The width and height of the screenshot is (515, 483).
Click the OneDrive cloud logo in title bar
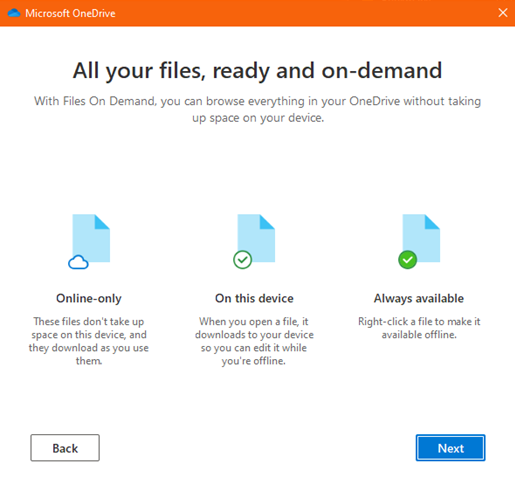[14, 13]
